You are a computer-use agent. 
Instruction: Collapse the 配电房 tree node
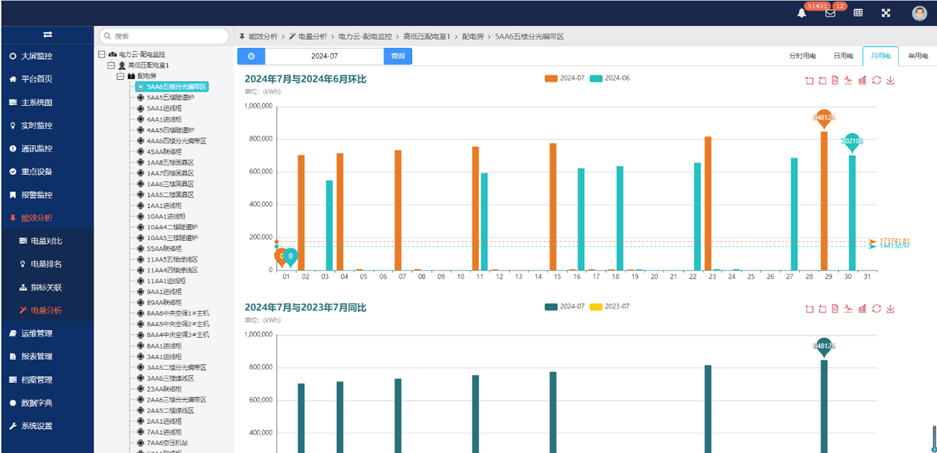120,76
